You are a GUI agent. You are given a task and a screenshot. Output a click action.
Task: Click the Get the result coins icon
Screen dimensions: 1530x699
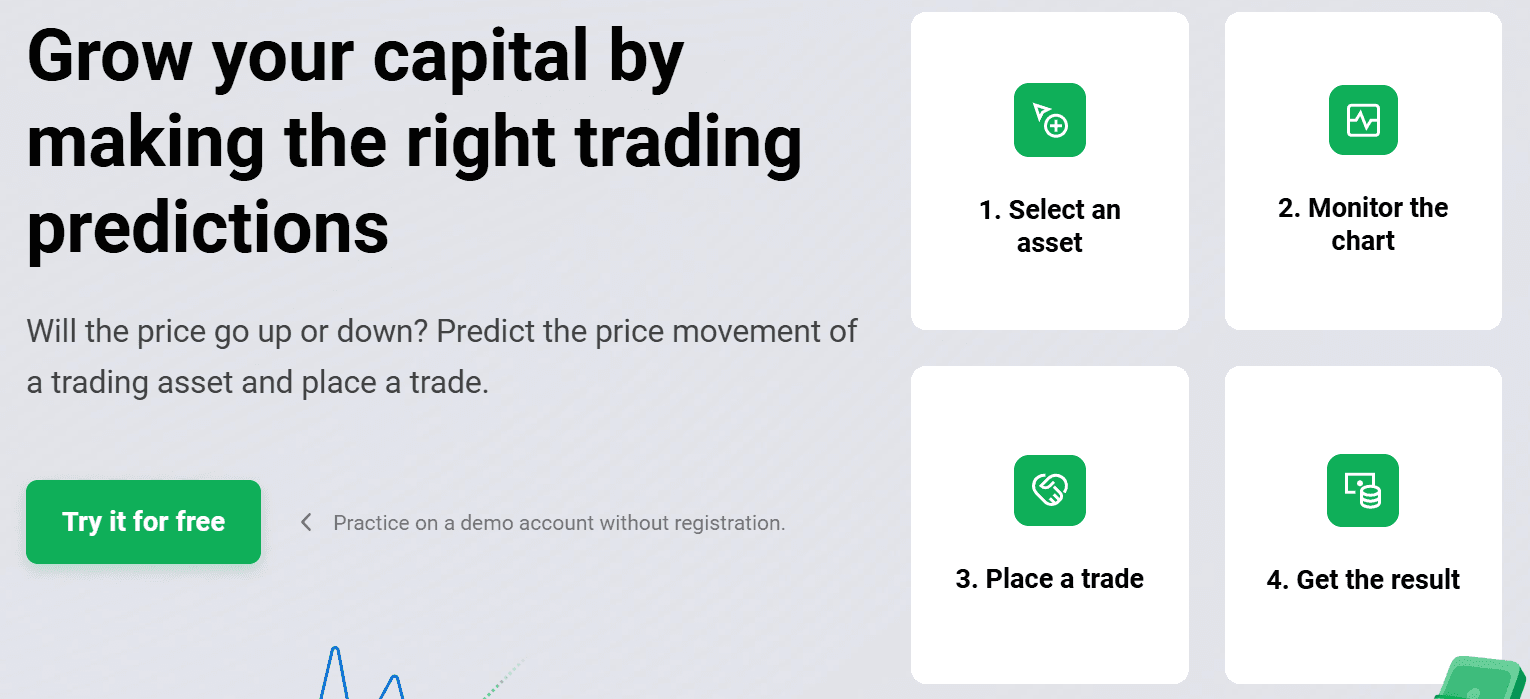click(x=1363, y=490)
